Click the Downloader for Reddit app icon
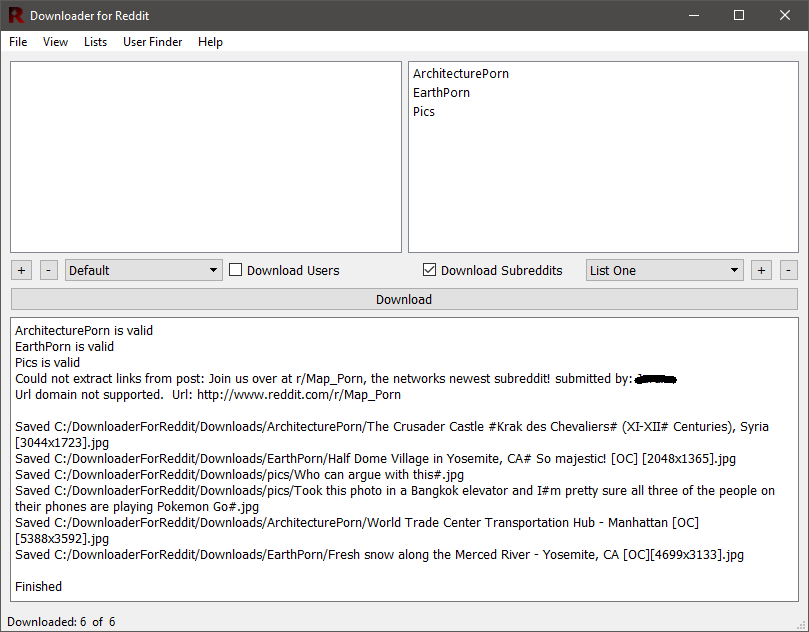The width and height of the screenshot is (809, 632). [x=16, y=15]
